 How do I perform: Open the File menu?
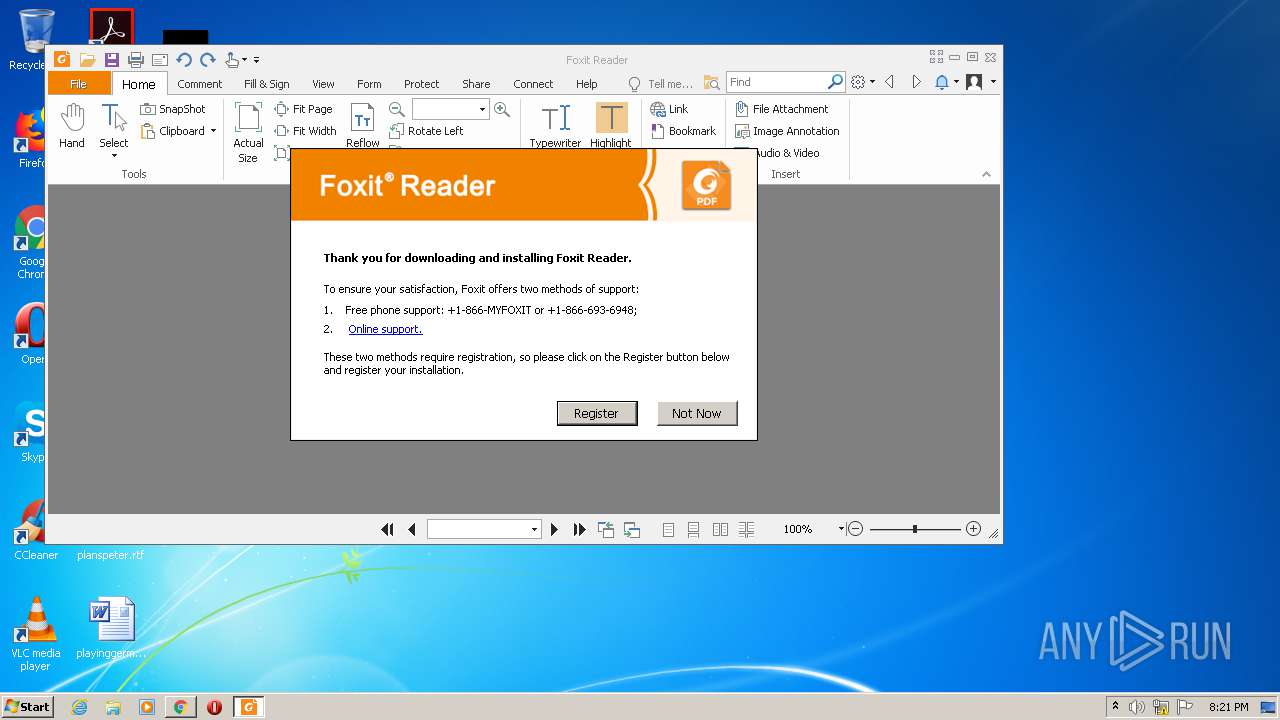(x=78, y=84)
